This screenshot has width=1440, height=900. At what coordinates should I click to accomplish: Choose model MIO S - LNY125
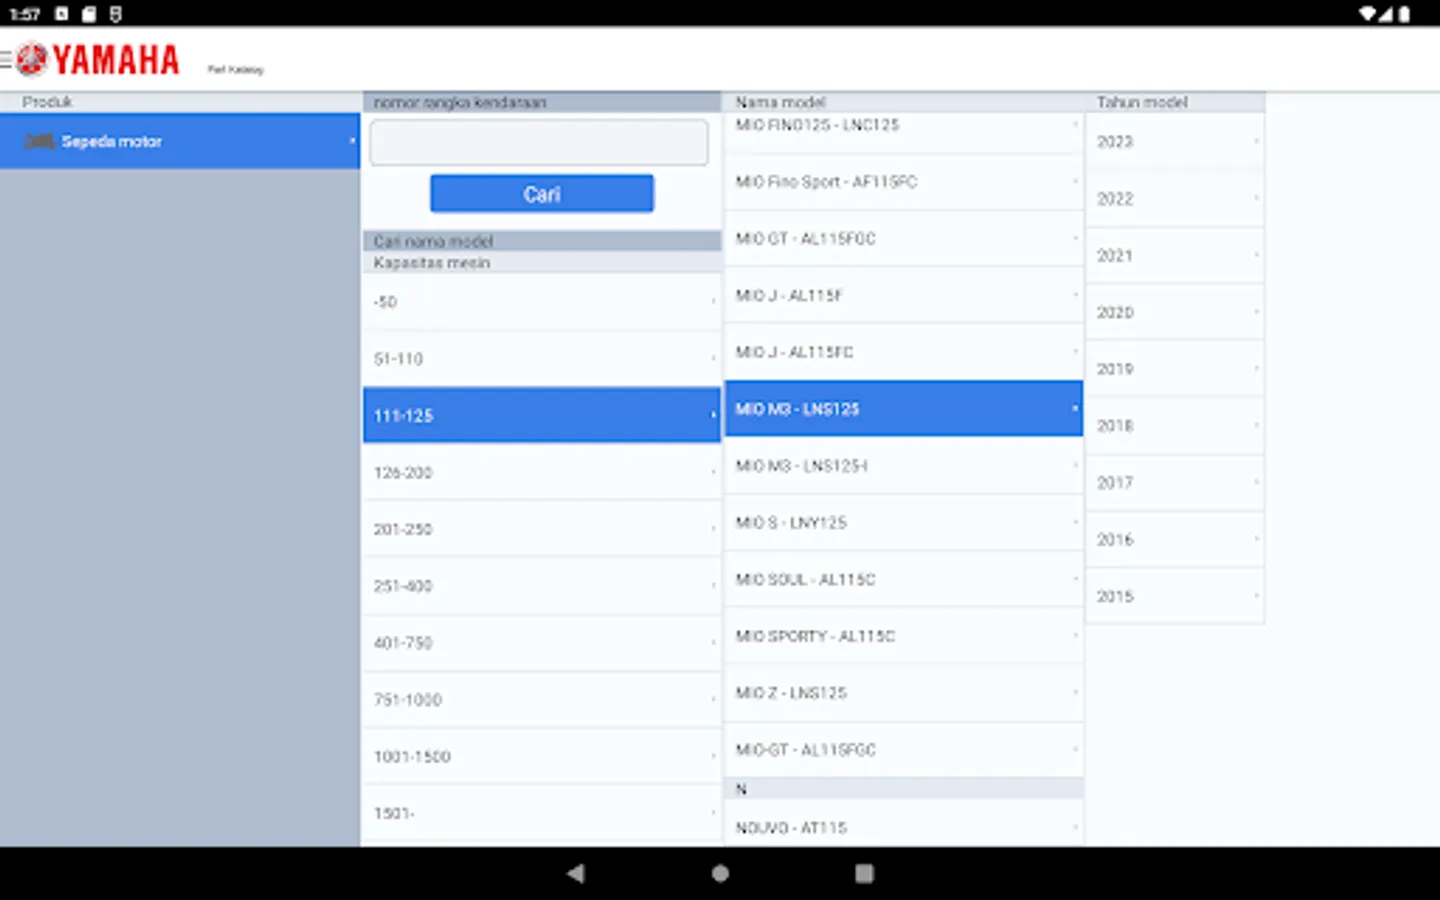pos(903,523)
